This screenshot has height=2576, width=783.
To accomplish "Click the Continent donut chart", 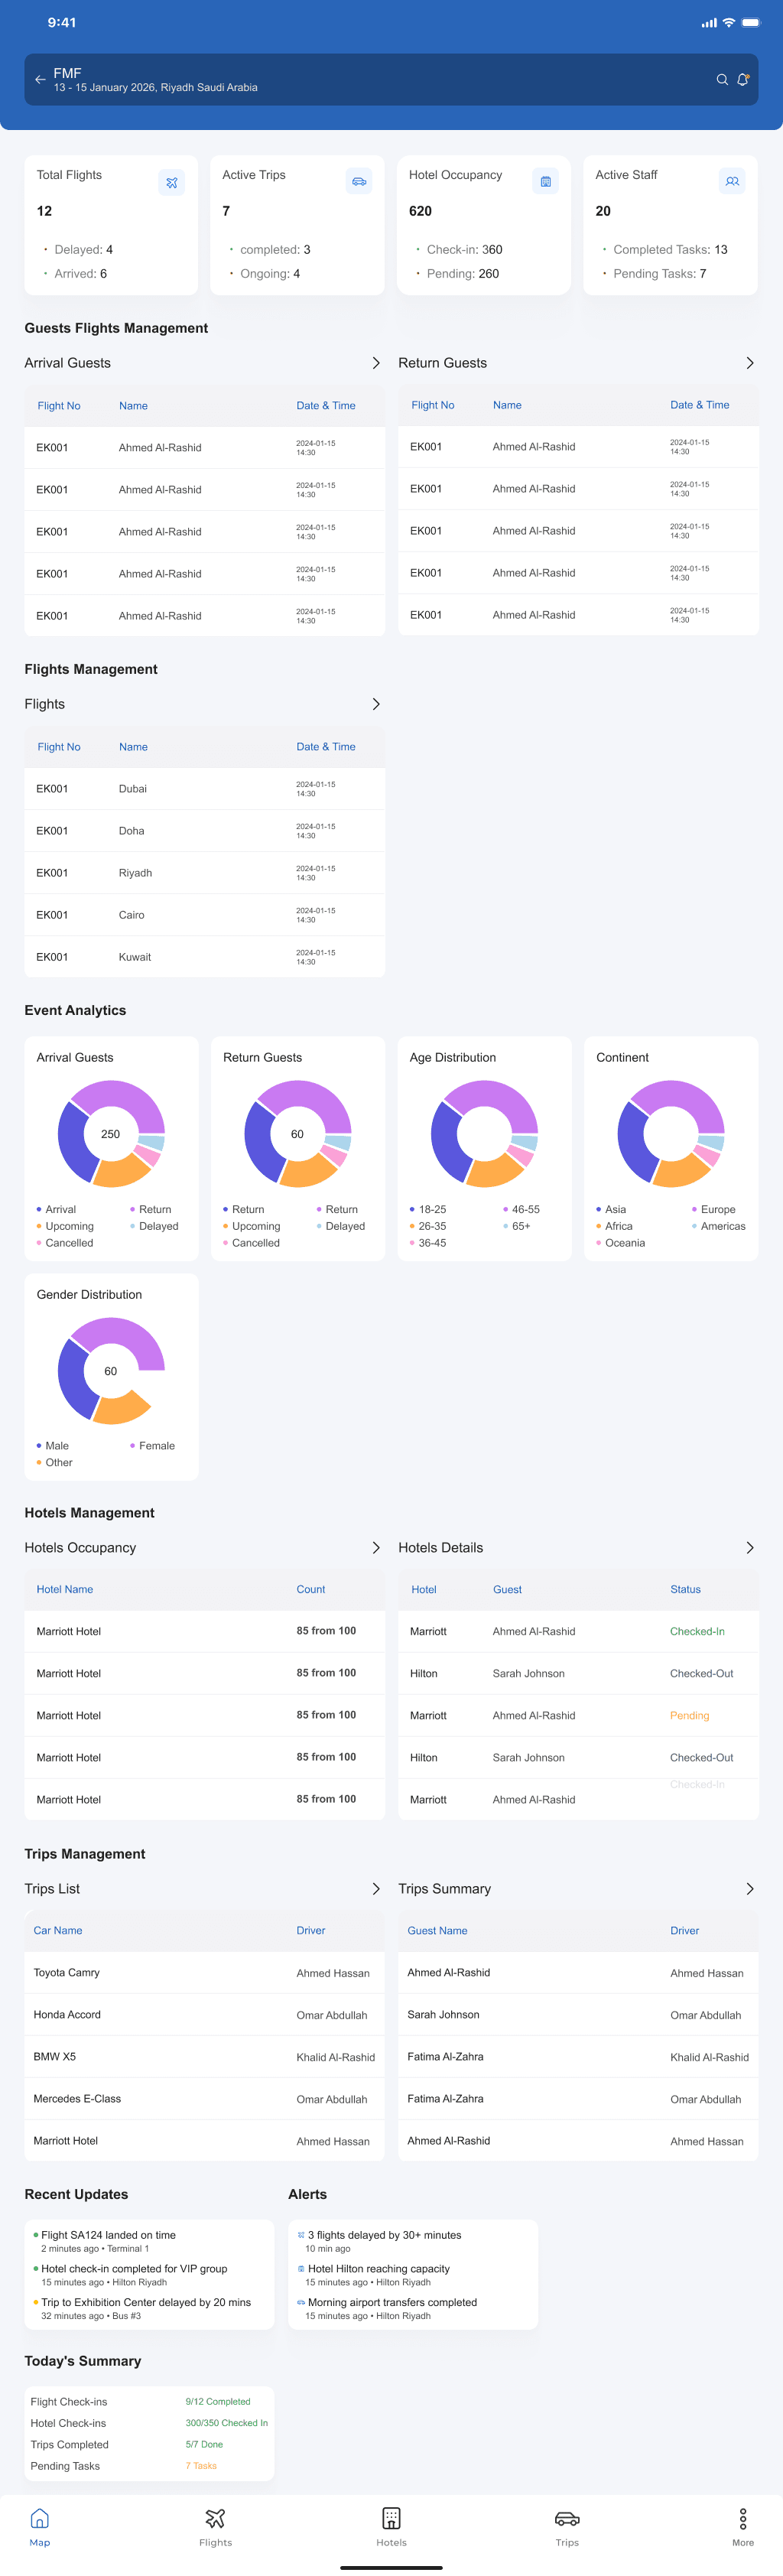I will 671,1133.
